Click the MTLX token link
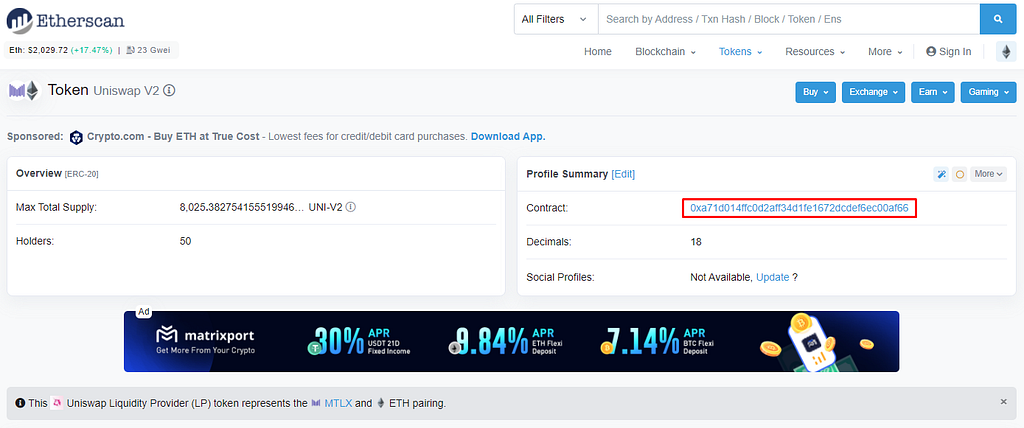The width and height of the screenshot is (1024, 428). (338, 403)
